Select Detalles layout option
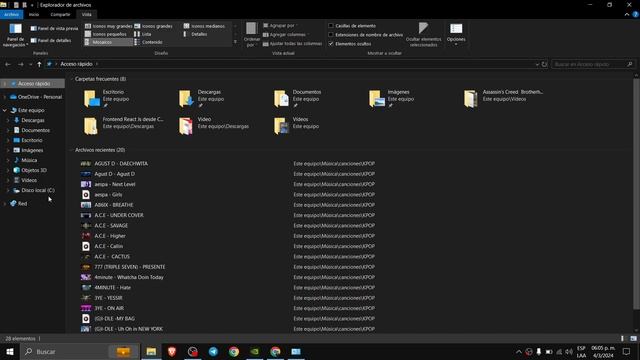 (196, 34)
